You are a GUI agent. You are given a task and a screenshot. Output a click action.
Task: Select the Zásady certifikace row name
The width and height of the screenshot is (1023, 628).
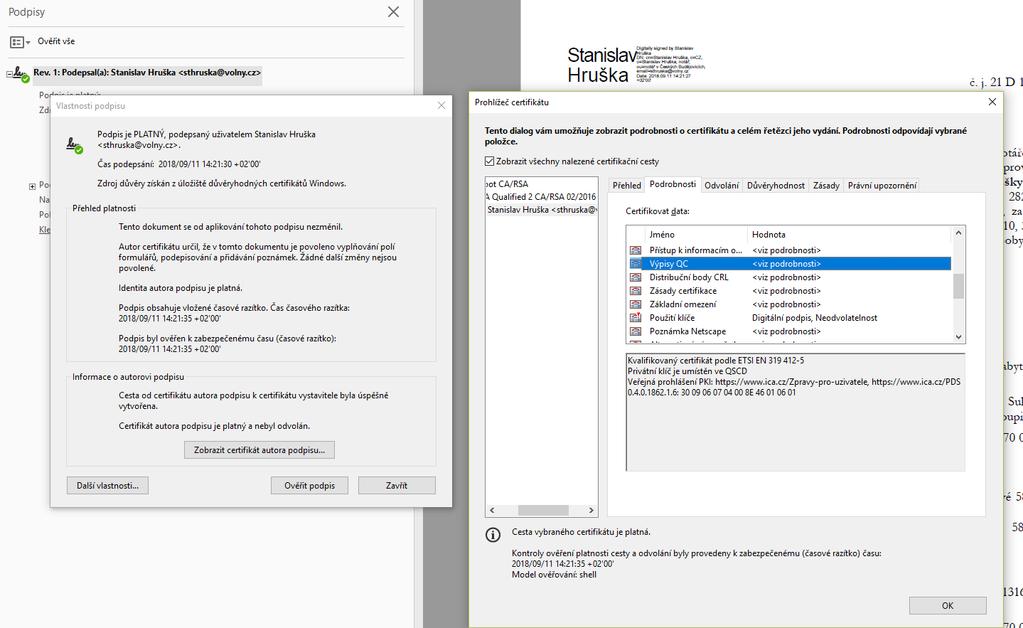682,291
